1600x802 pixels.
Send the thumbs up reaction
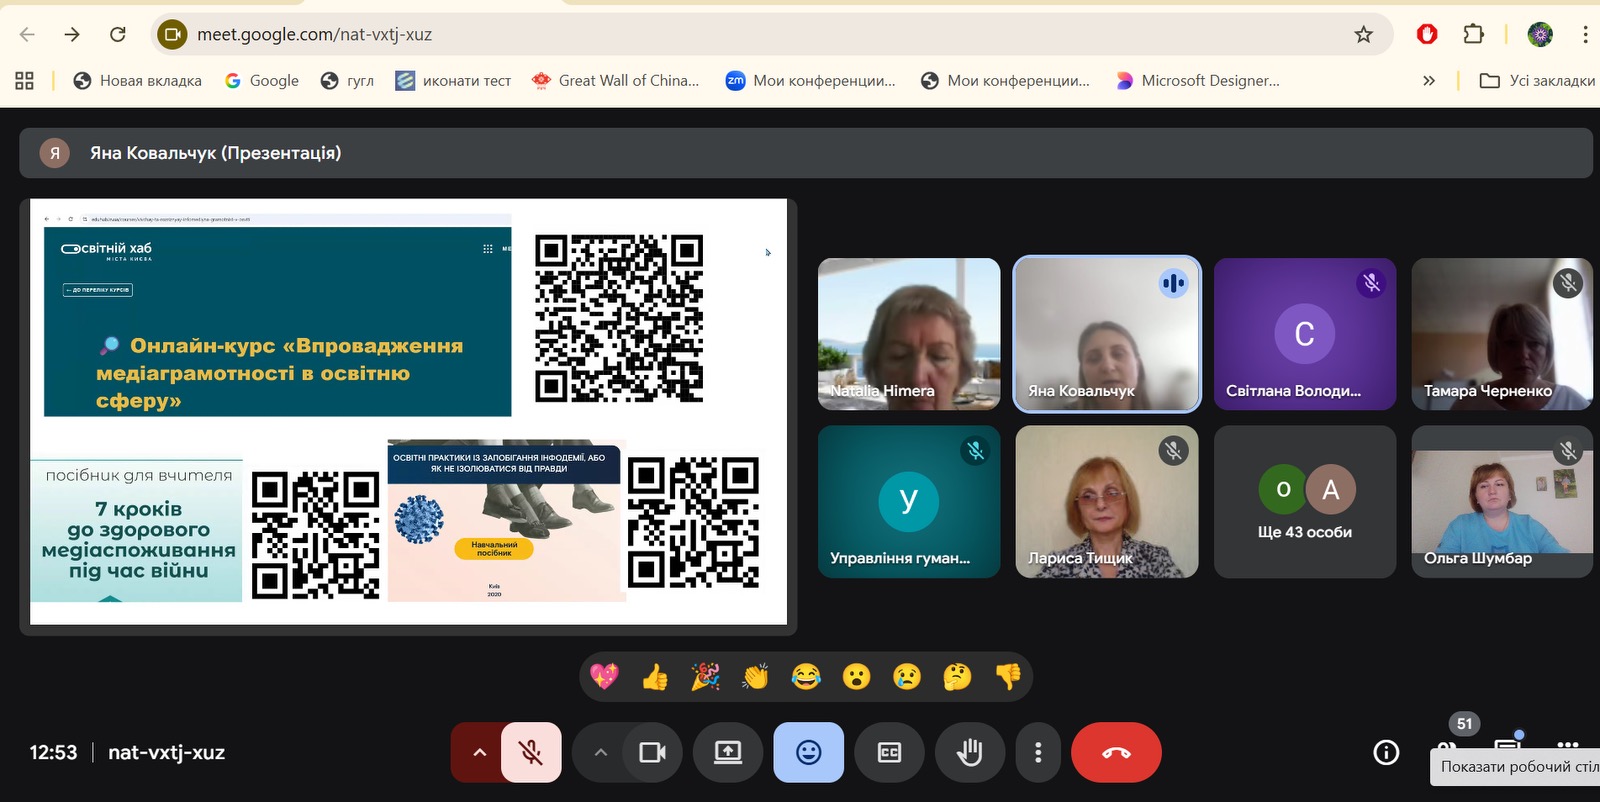[655, 677]
